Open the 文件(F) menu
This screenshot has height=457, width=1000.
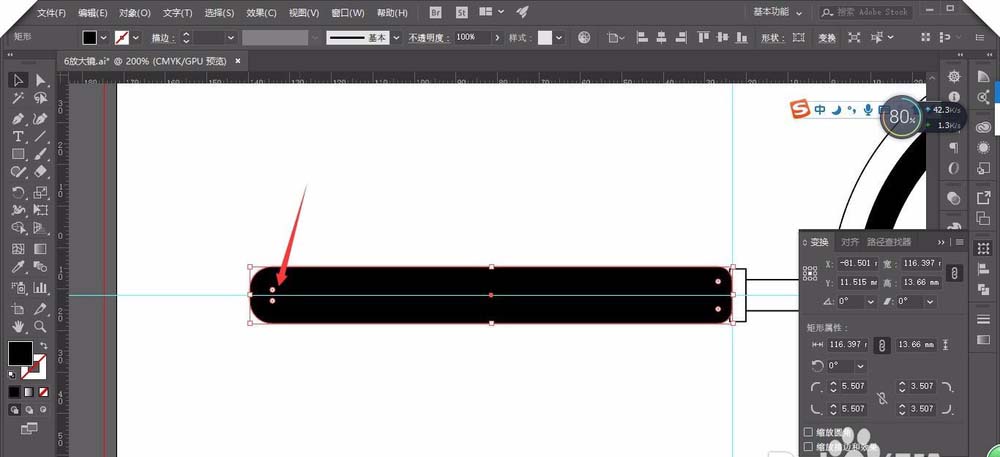coord(52,13)
